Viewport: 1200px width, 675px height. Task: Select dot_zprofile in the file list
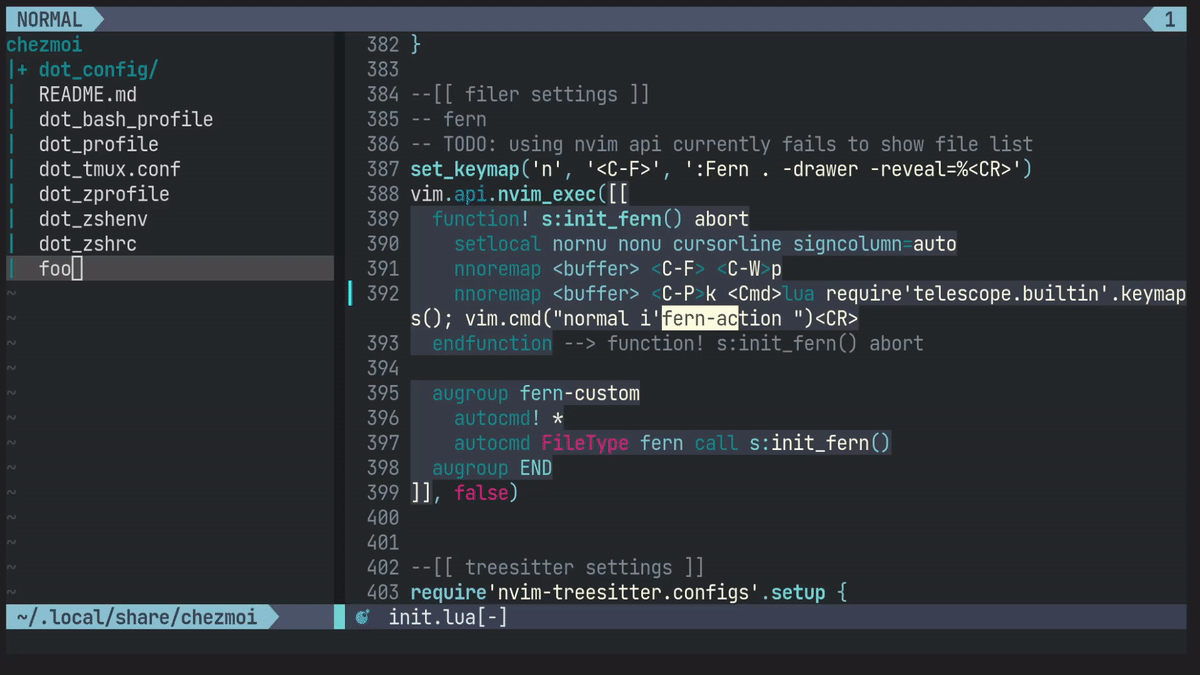(x=104, y=195)
